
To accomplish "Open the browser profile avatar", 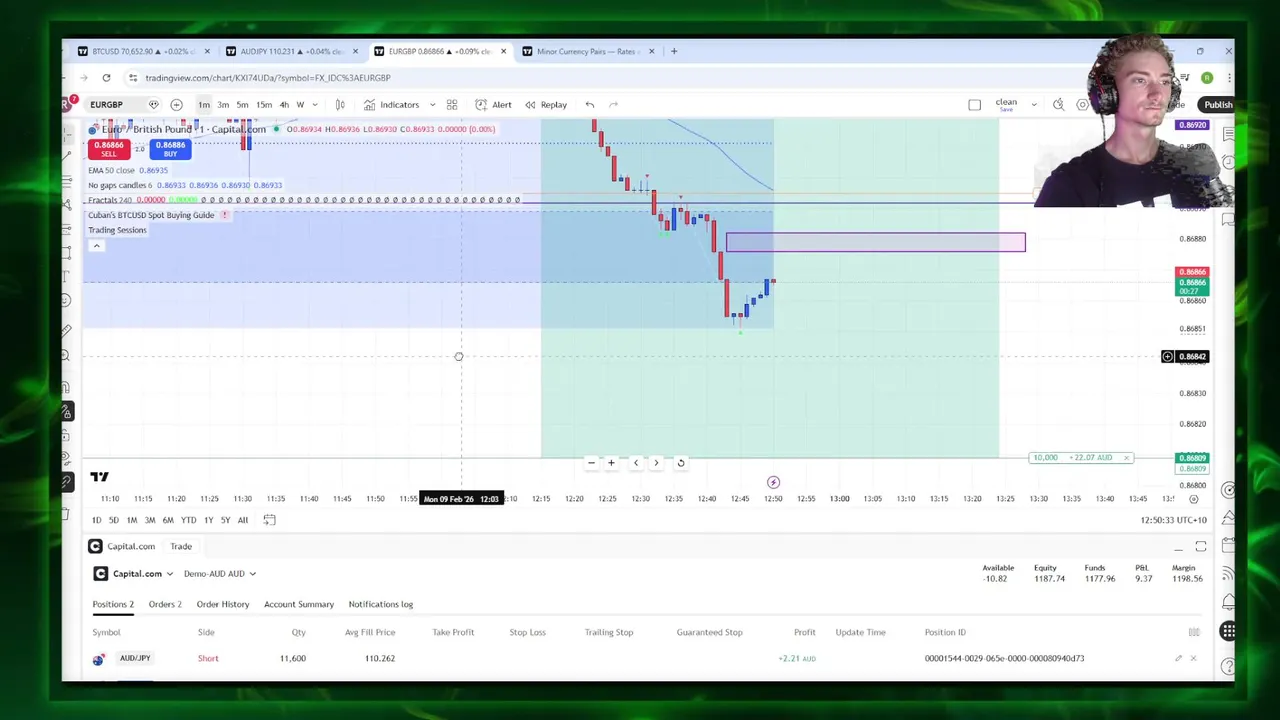I will (x=1207, y=77).
